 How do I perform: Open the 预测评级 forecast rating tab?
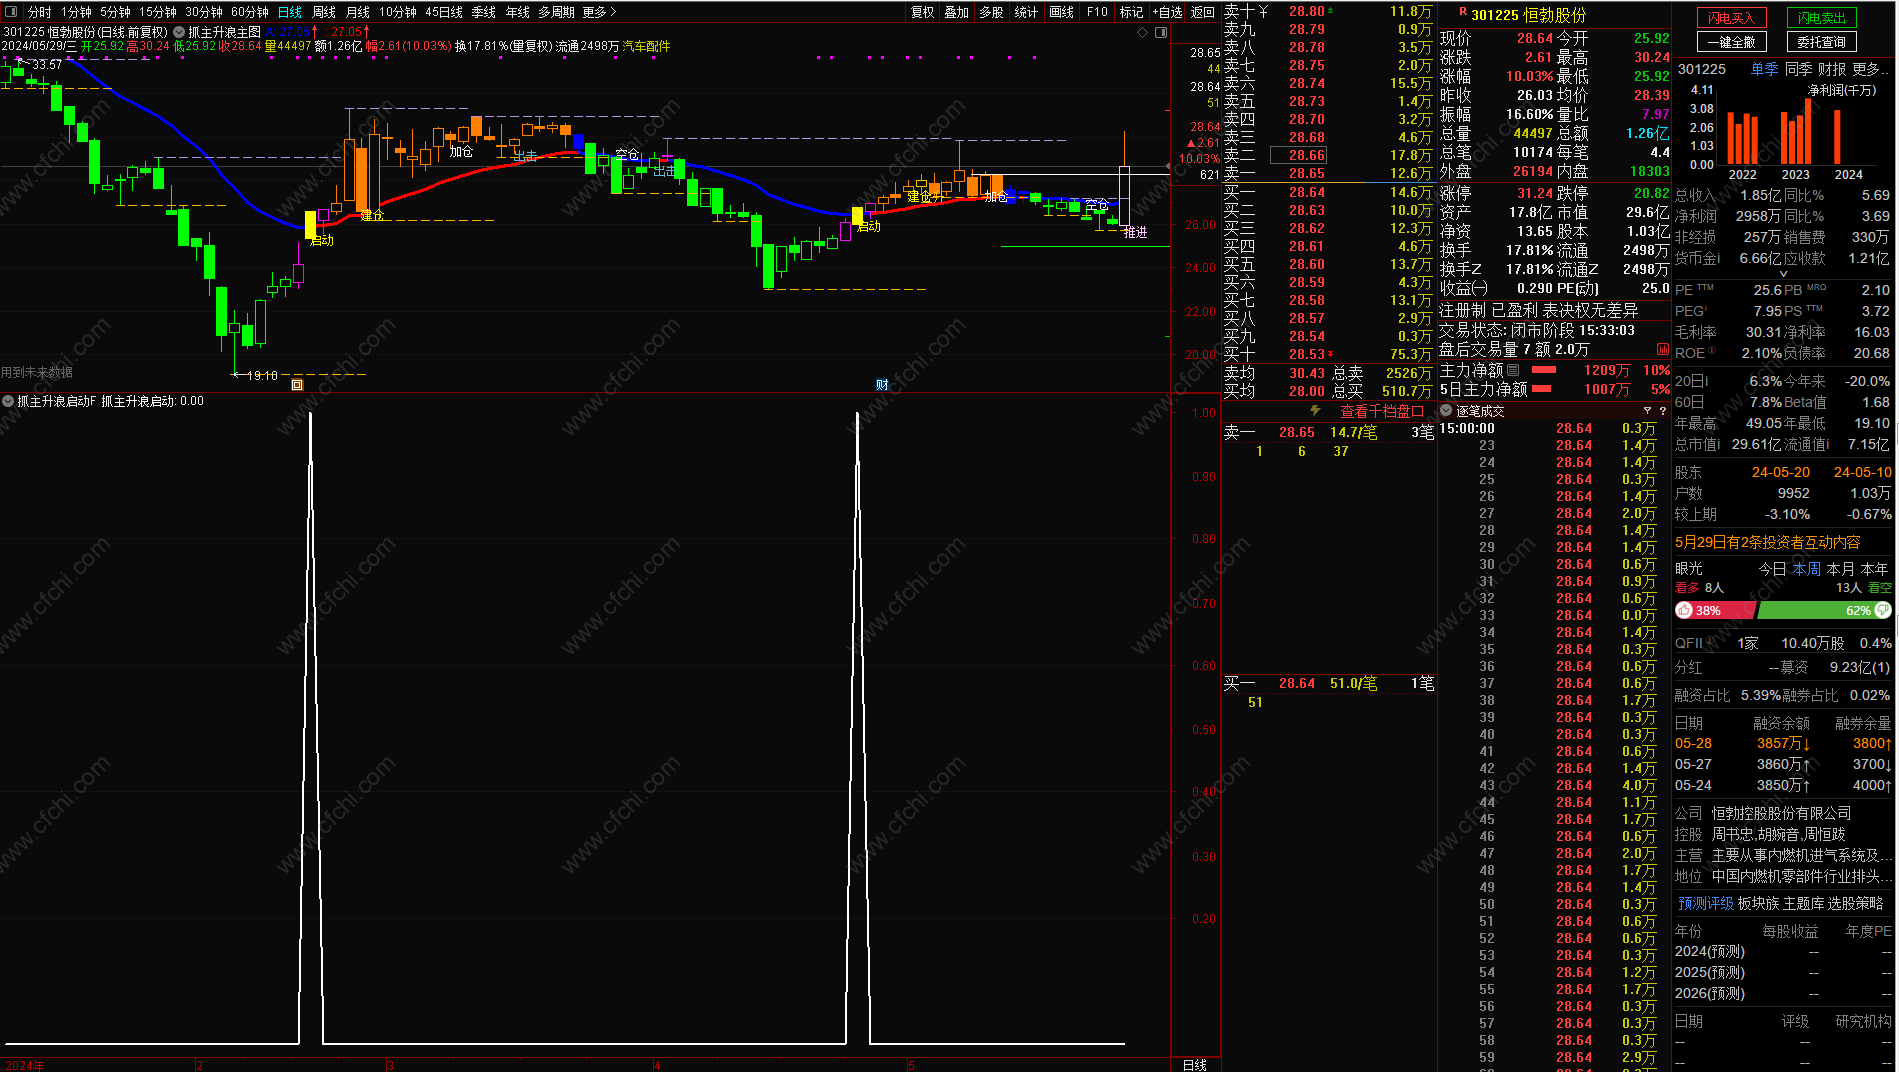1706,903
